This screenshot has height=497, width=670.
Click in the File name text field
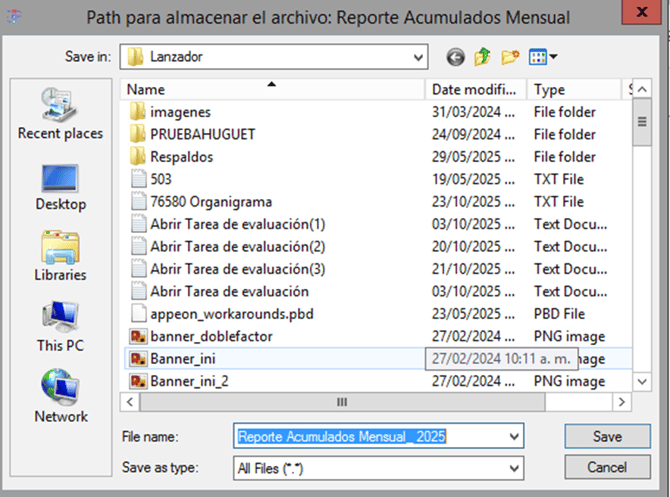coord(370,437)
